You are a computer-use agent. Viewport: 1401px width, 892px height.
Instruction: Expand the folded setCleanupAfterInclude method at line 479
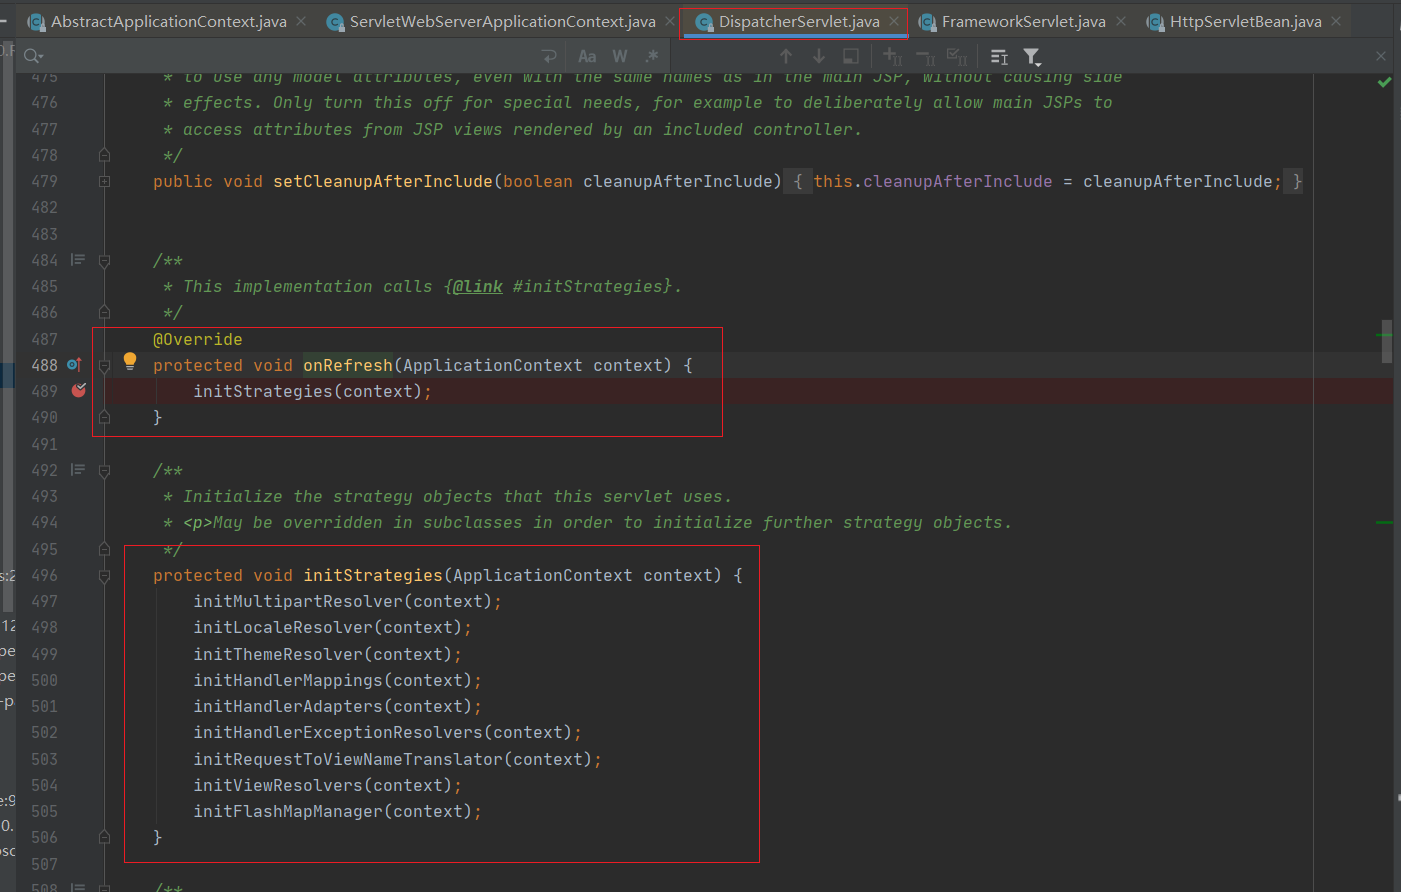[104, 182]
